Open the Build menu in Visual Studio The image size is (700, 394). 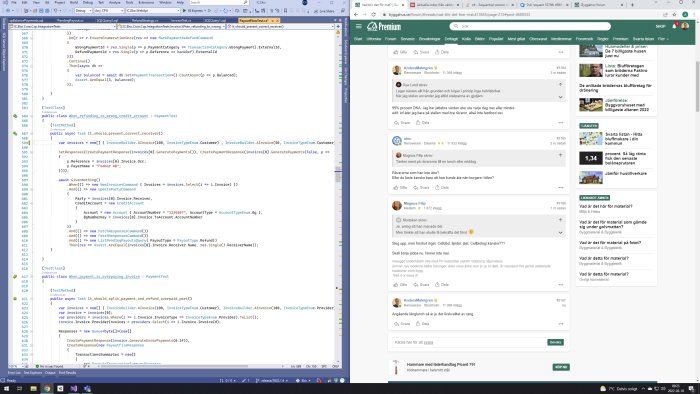click(73, 3)
